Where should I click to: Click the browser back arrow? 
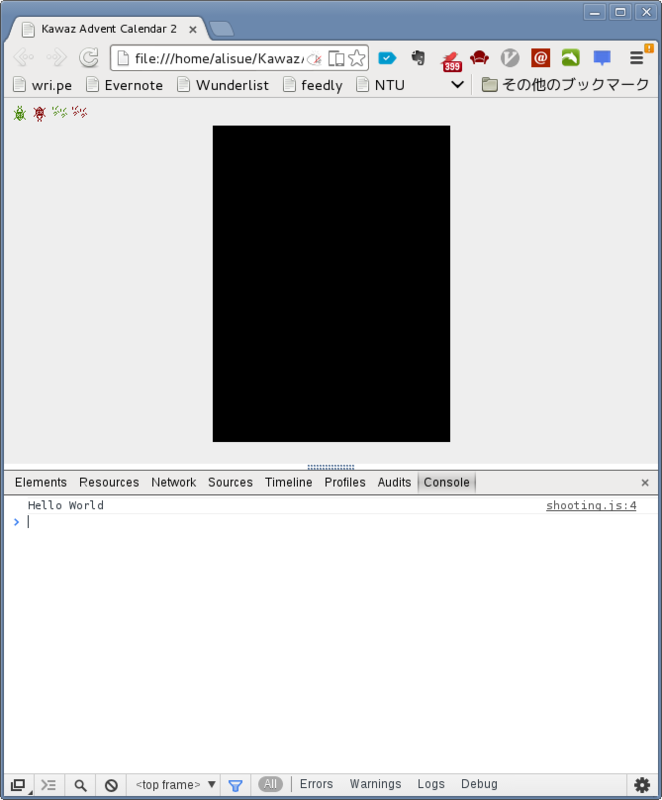[x=23, y=57]
